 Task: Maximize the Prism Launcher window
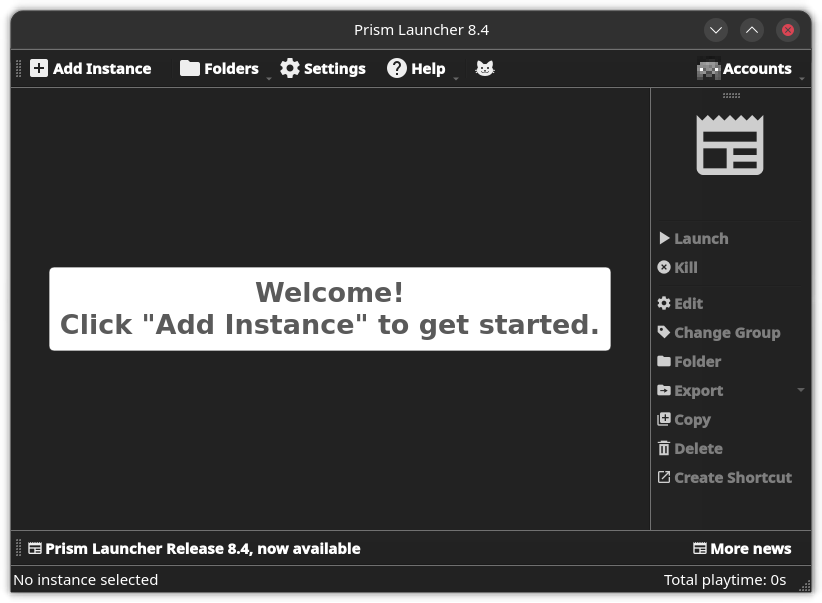[x=752, y=30]
